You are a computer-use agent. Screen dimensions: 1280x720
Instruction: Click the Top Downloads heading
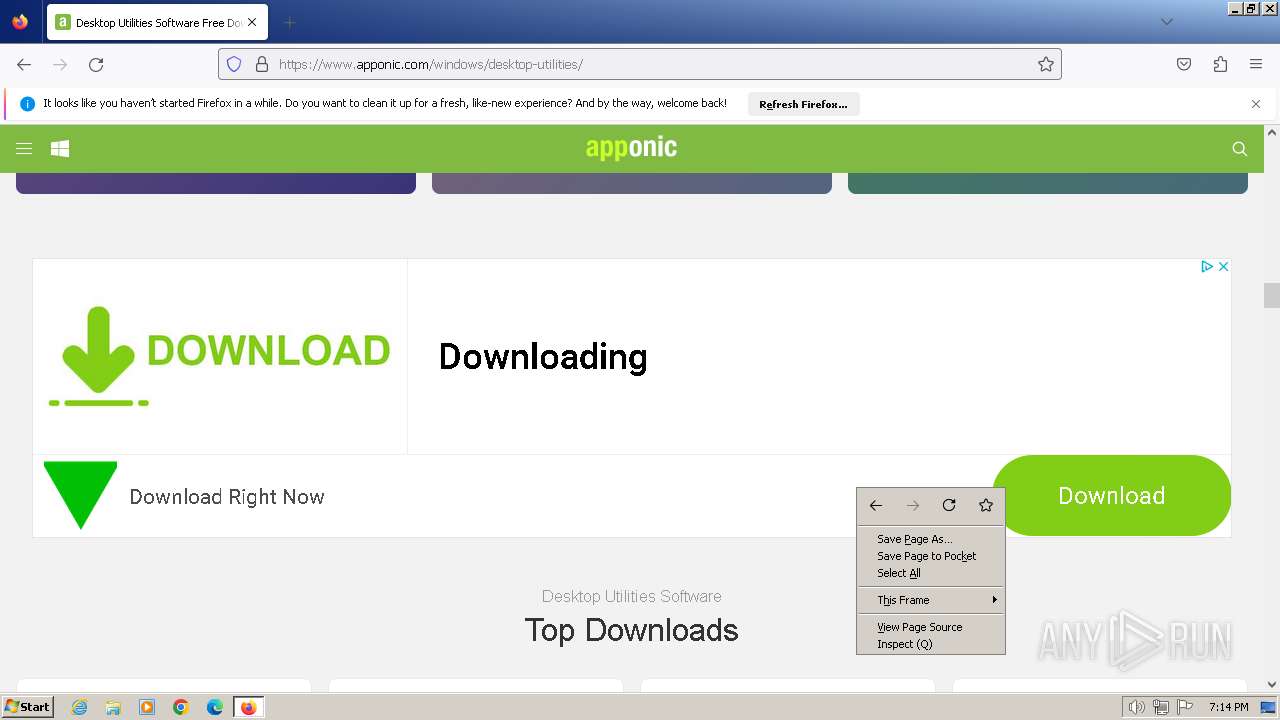(x=631, y=630)
